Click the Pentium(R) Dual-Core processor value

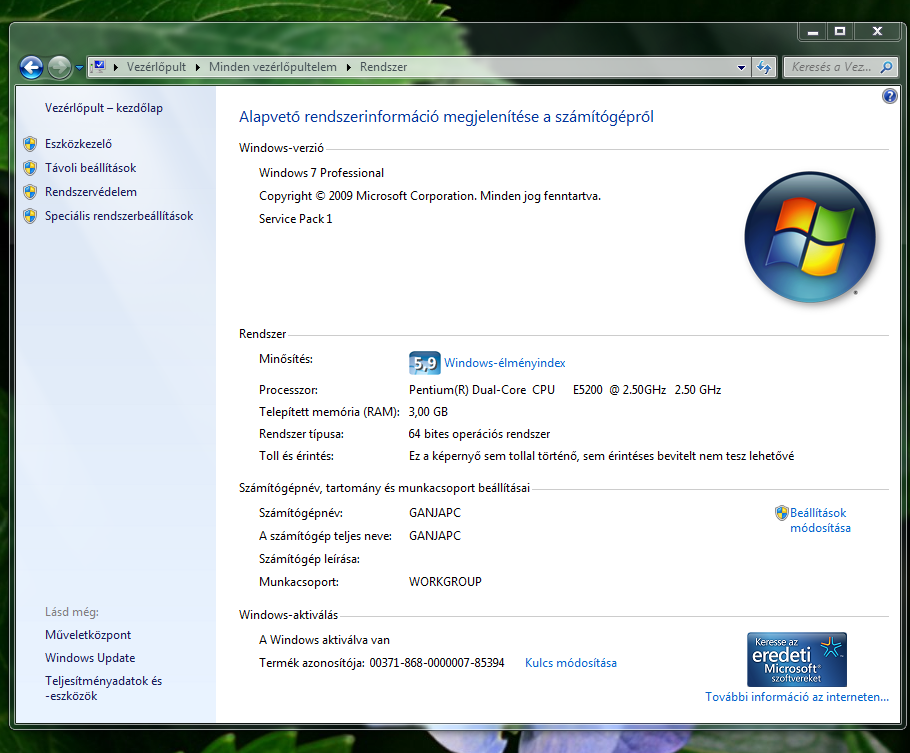(x=565, y=390)
